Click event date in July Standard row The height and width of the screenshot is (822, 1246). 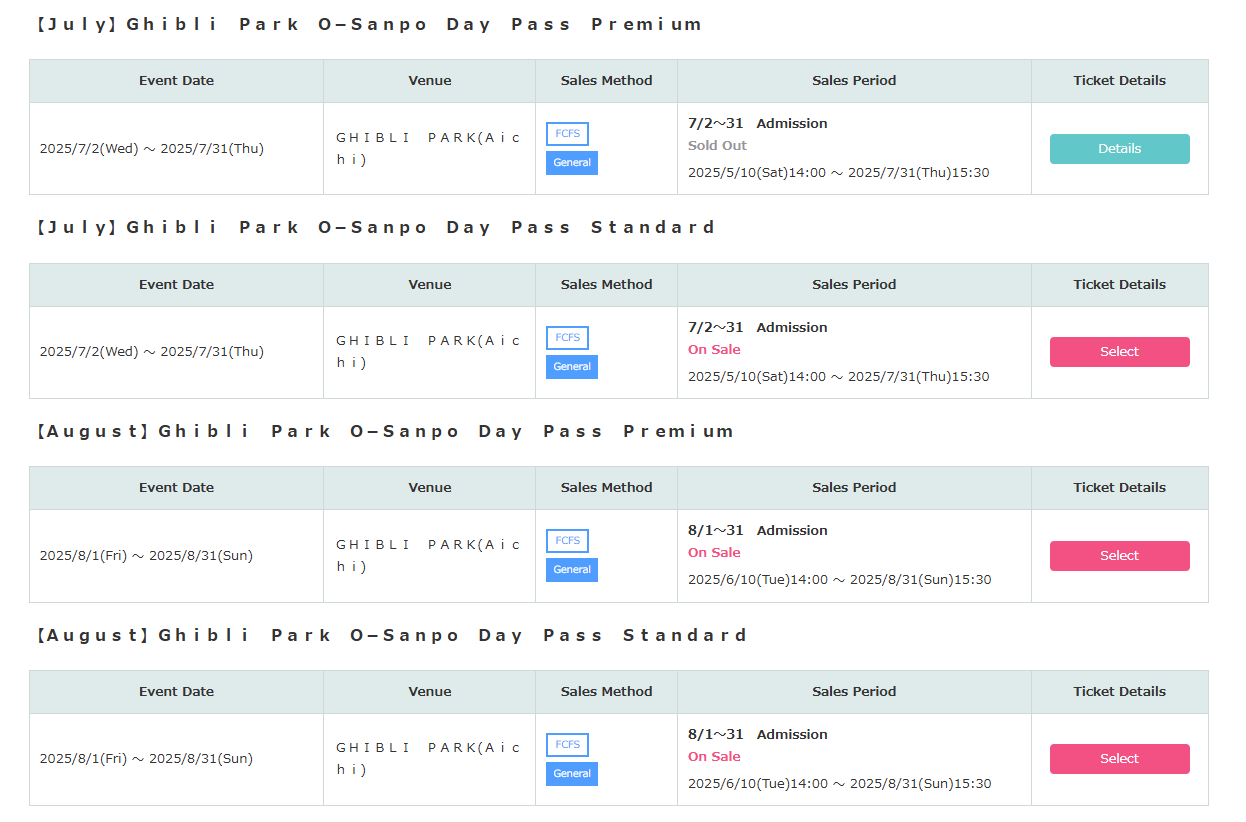coord(152,352)
